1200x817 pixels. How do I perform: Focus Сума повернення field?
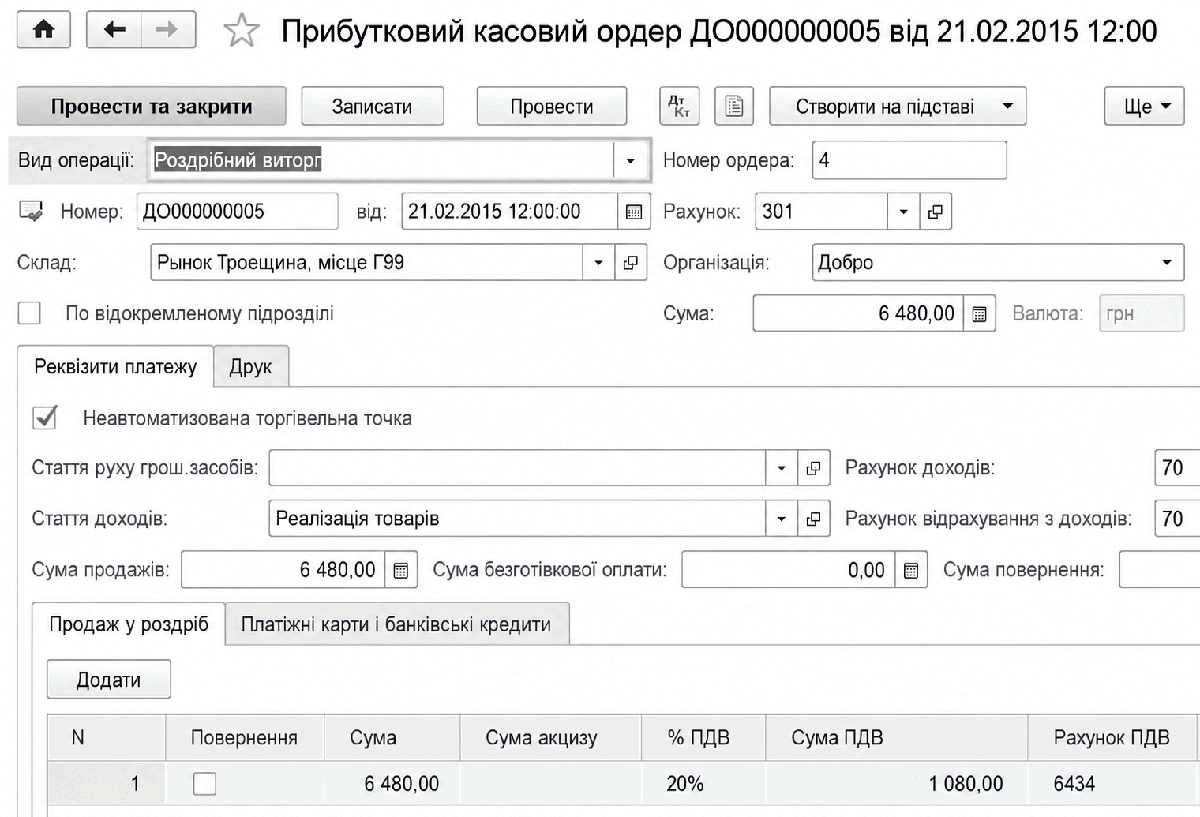(1160, 571)
